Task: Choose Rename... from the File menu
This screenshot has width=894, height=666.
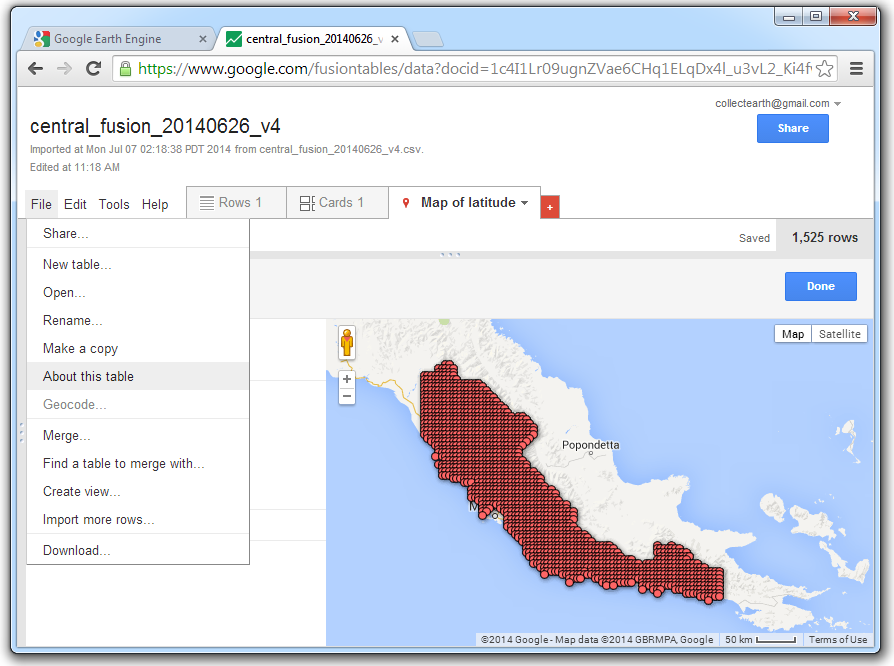Action: click(x=138, y=320)
